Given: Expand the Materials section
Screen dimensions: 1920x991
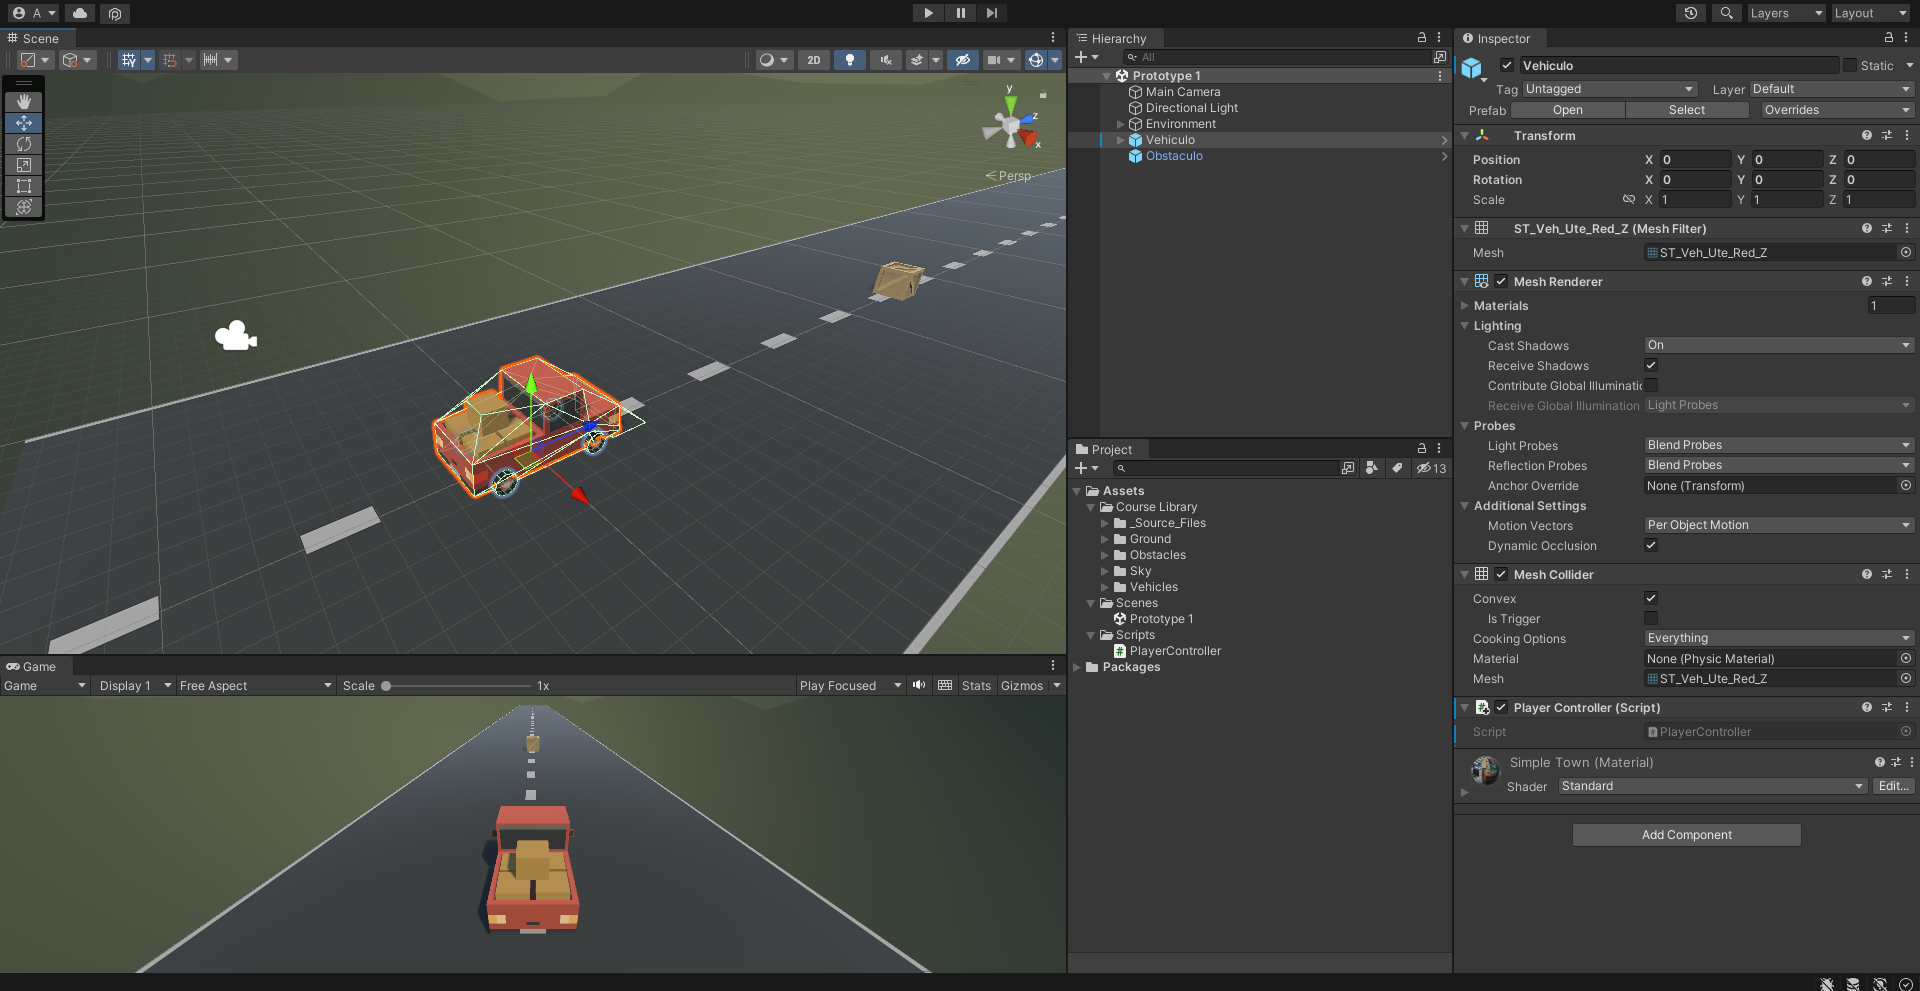Looking at the screenshot, I should (1465, 306).
